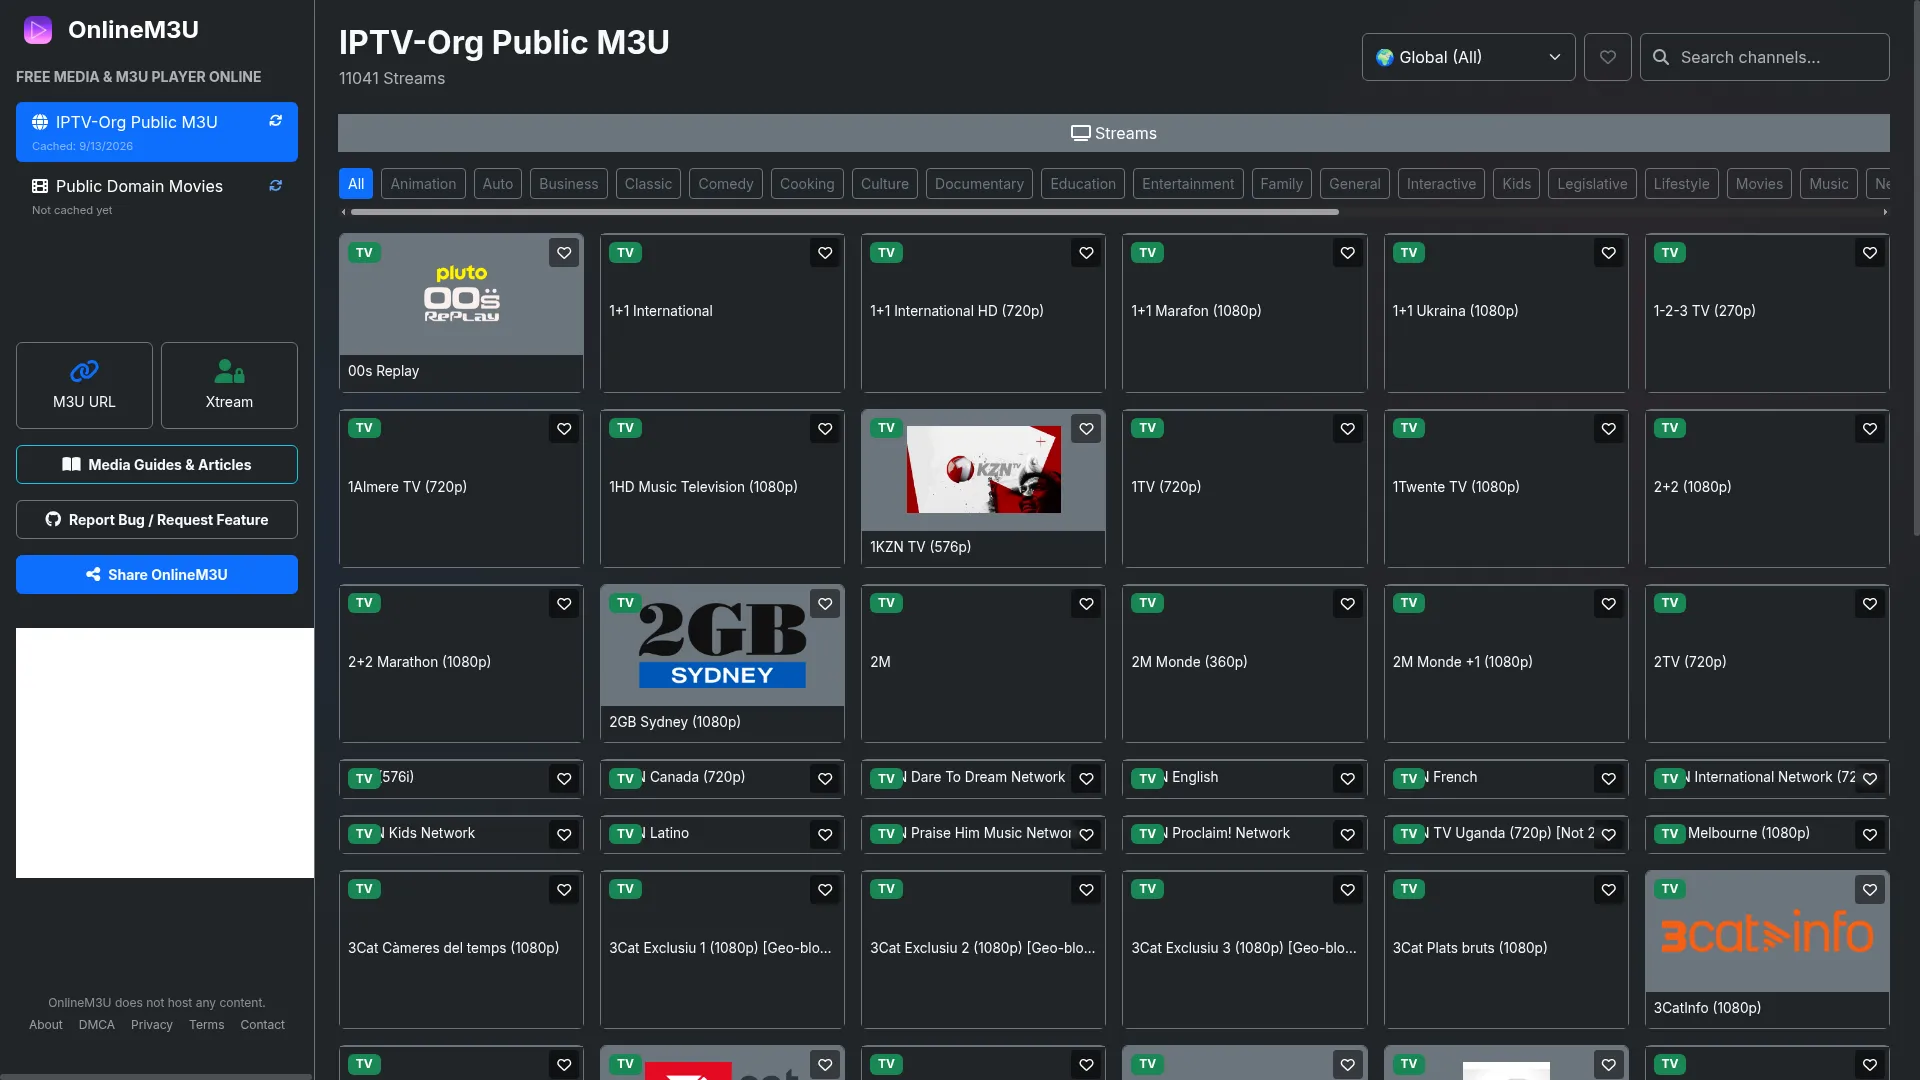Favorite 1Twente TV (1080p) channel
This screenshot has width=1920, height=1080.
click(1609, 429)
